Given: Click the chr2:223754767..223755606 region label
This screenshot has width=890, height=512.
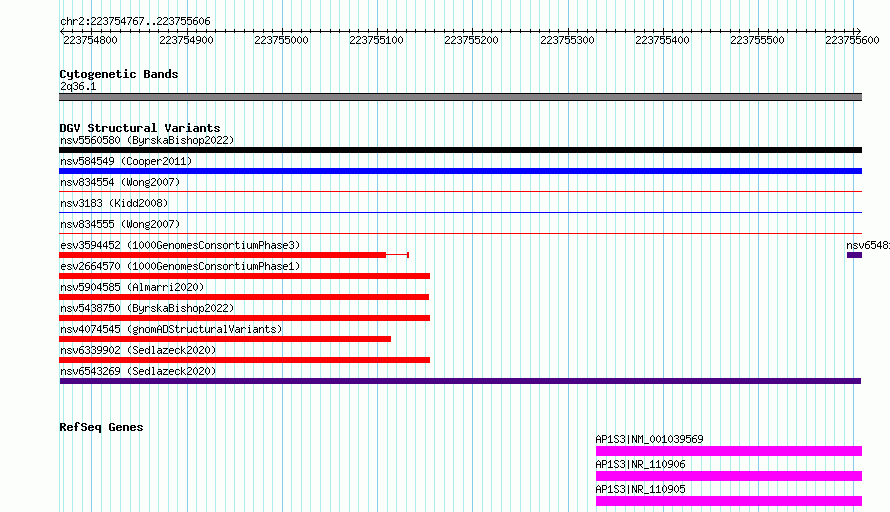Looking at the screenshot, I should click(135, 21).
